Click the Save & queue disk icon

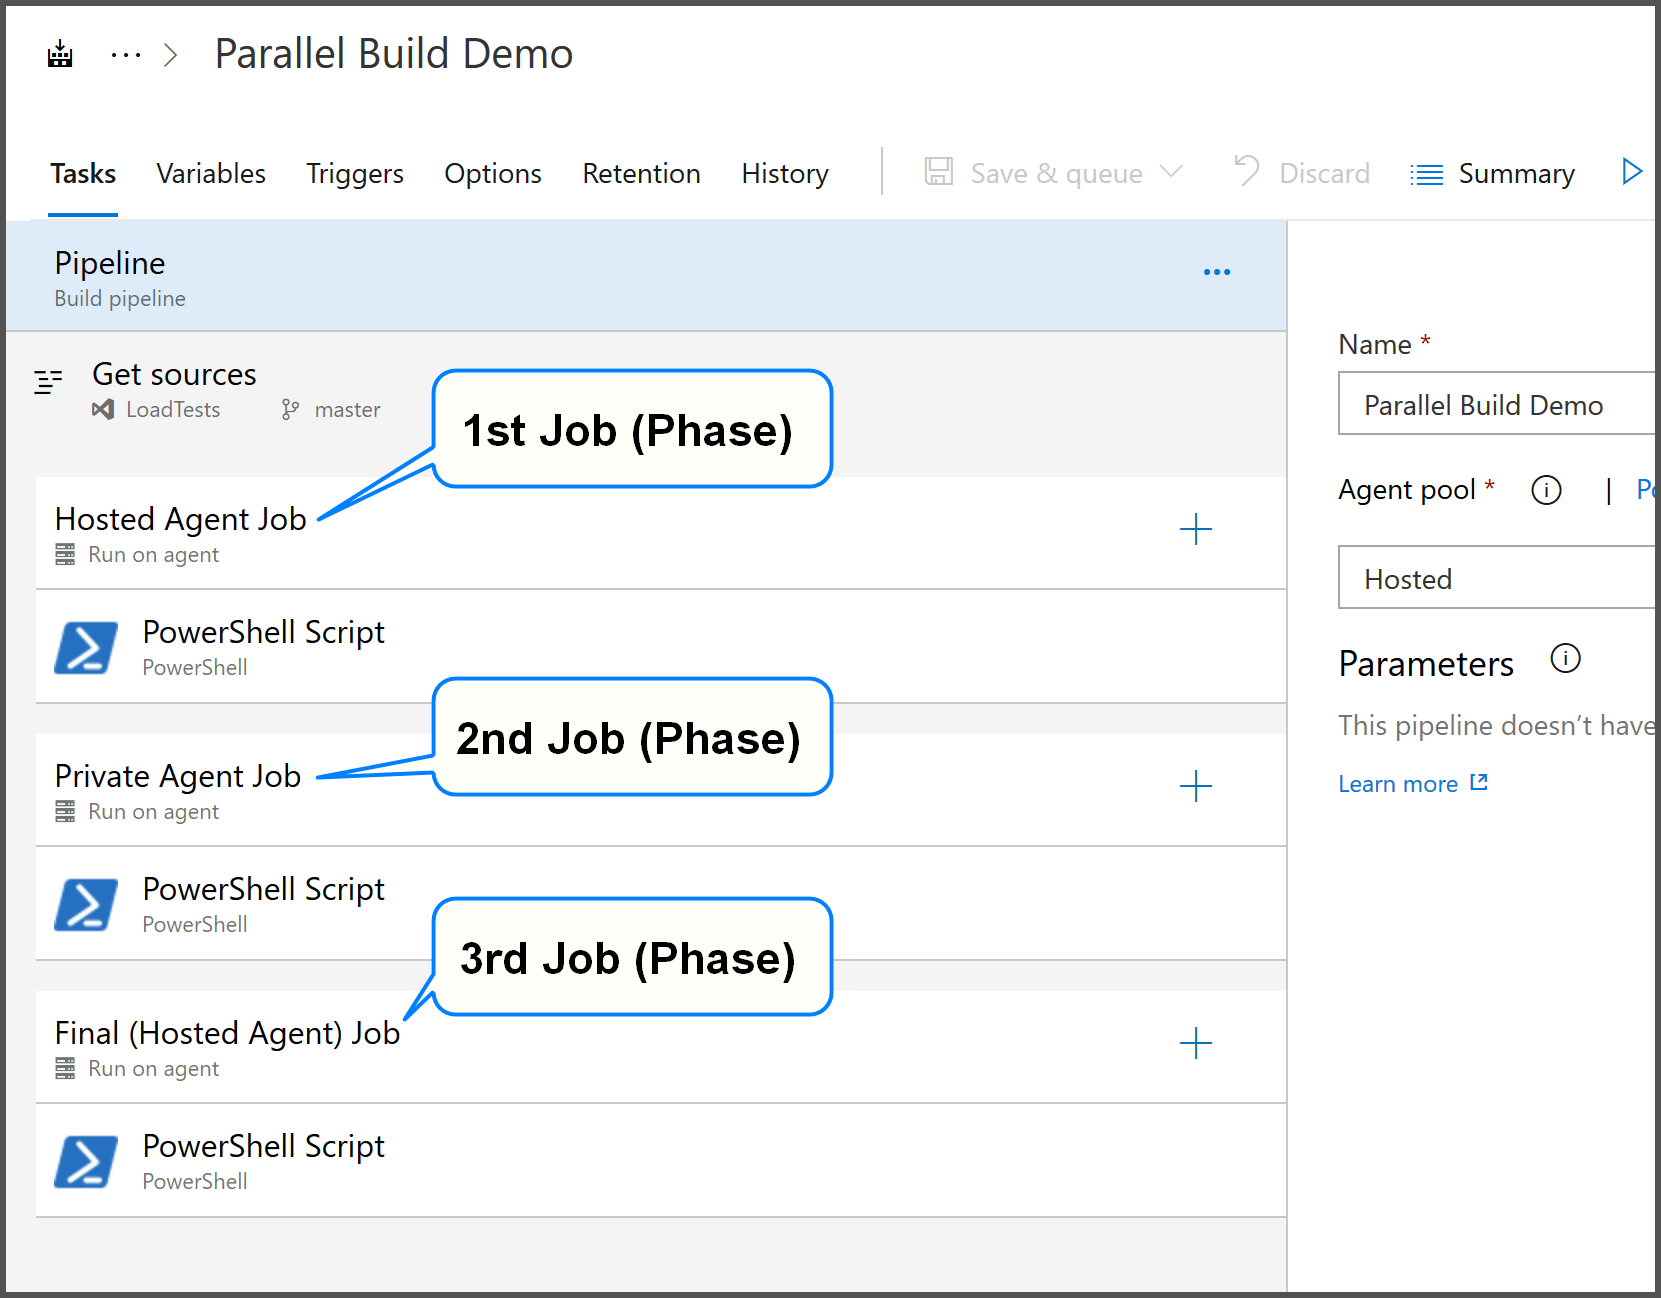click(938, 172)
